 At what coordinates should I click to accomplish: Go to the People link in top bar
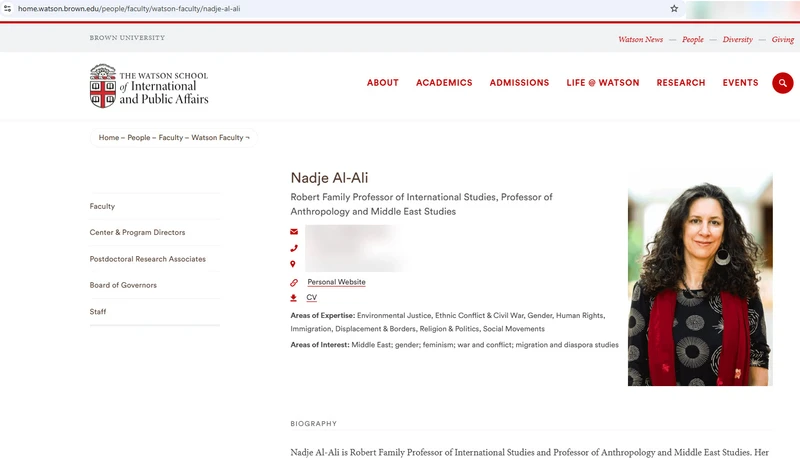point(693,39)
